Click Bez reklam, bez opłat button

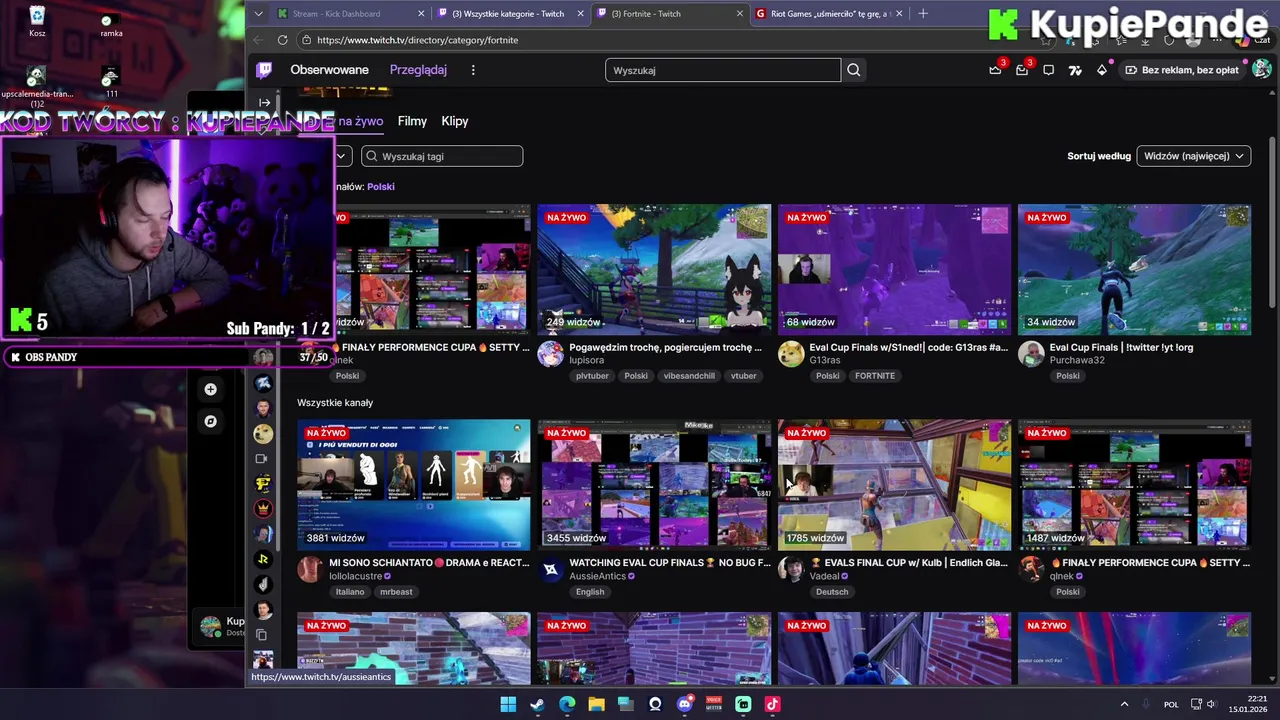1181,70
